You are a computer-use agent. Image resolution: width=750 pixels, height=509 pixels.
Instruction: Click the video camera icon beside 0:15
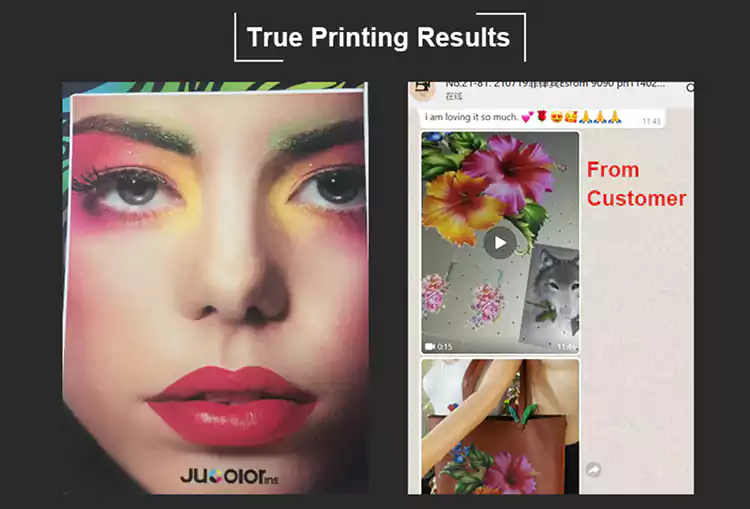pyautogui.click(x=430, y=346)
